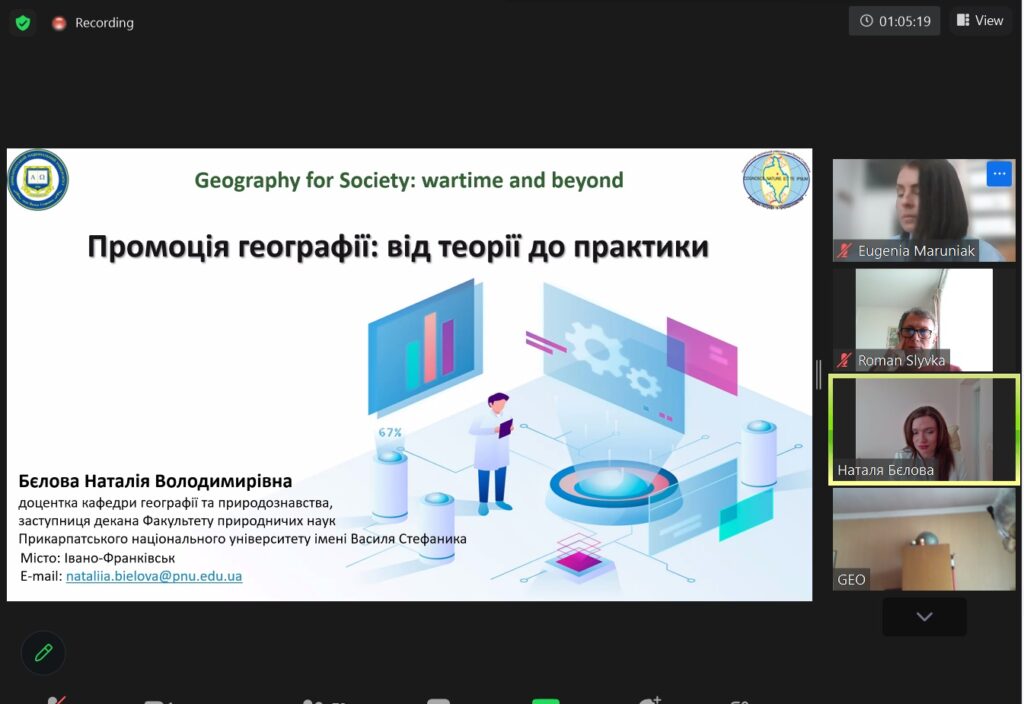This screenshot has height=704, width=1024.
Task: Click the divider handle beside video panel
Action: [819, 374]
